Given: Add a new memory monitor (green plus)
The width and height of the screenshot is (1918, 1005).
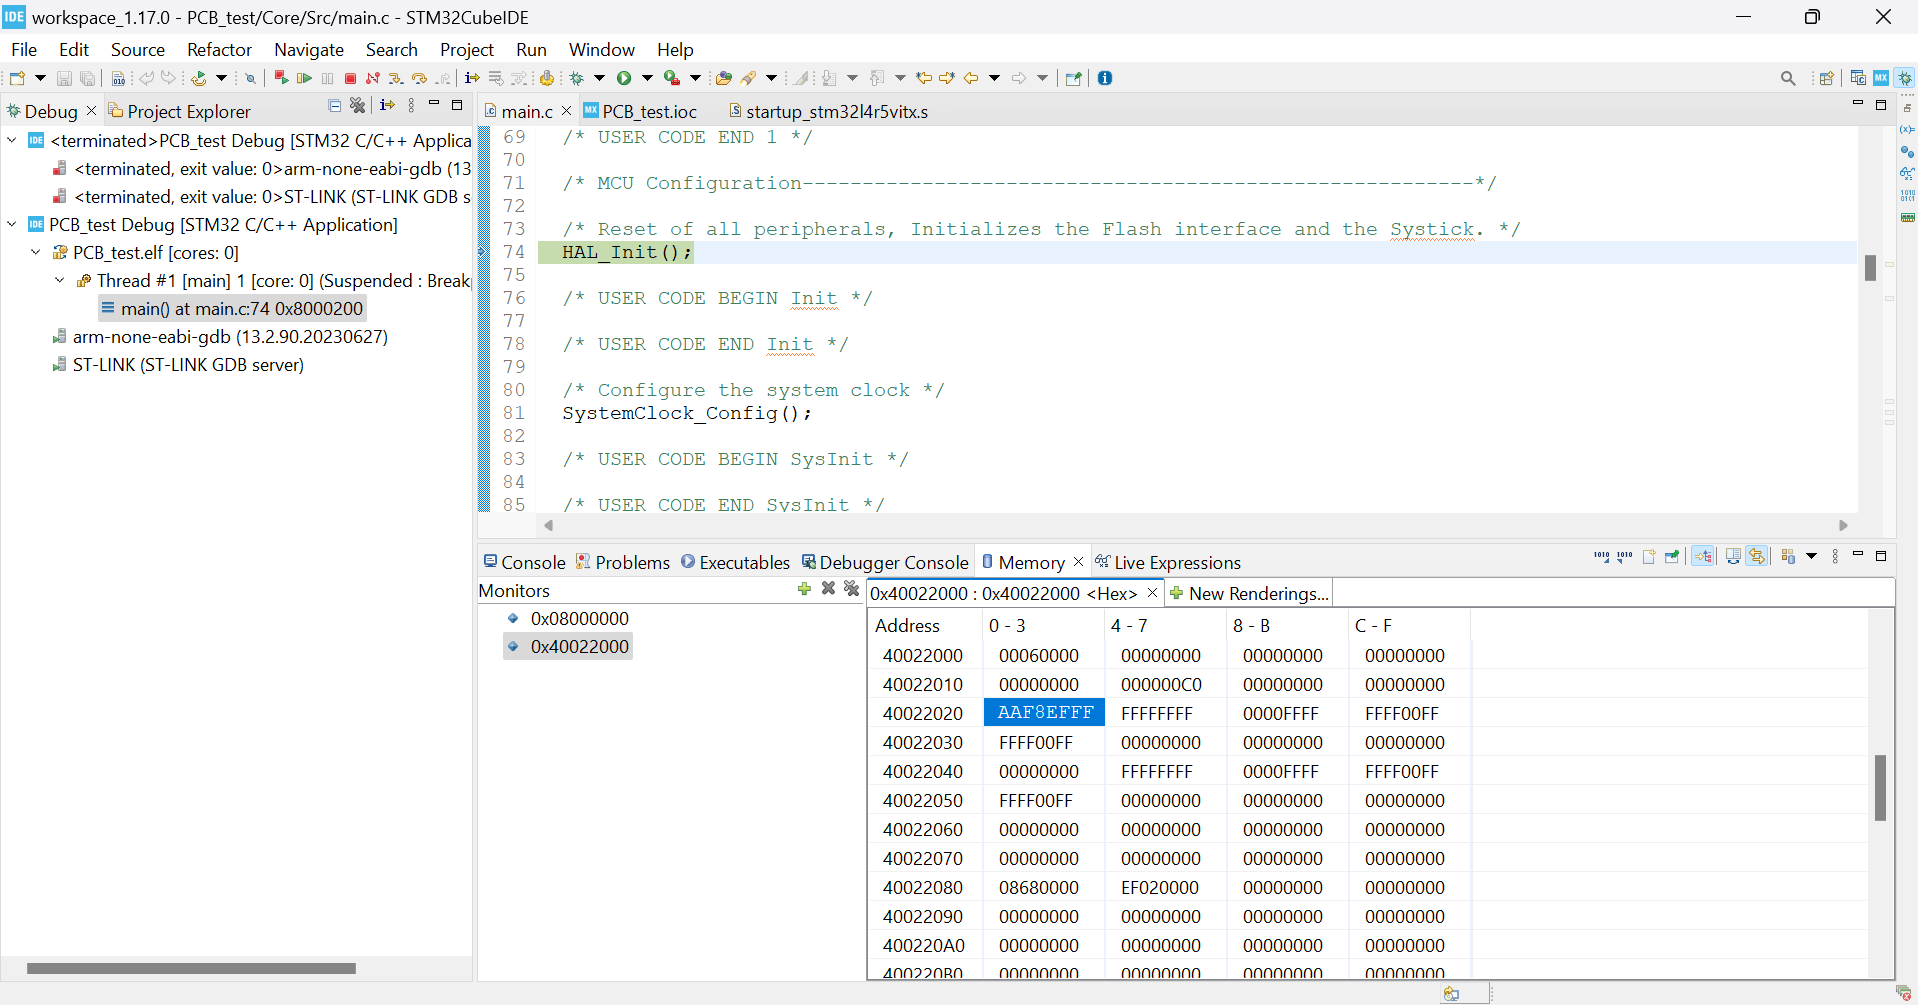Looking at the screenshot, I should (x=804, y=589).
